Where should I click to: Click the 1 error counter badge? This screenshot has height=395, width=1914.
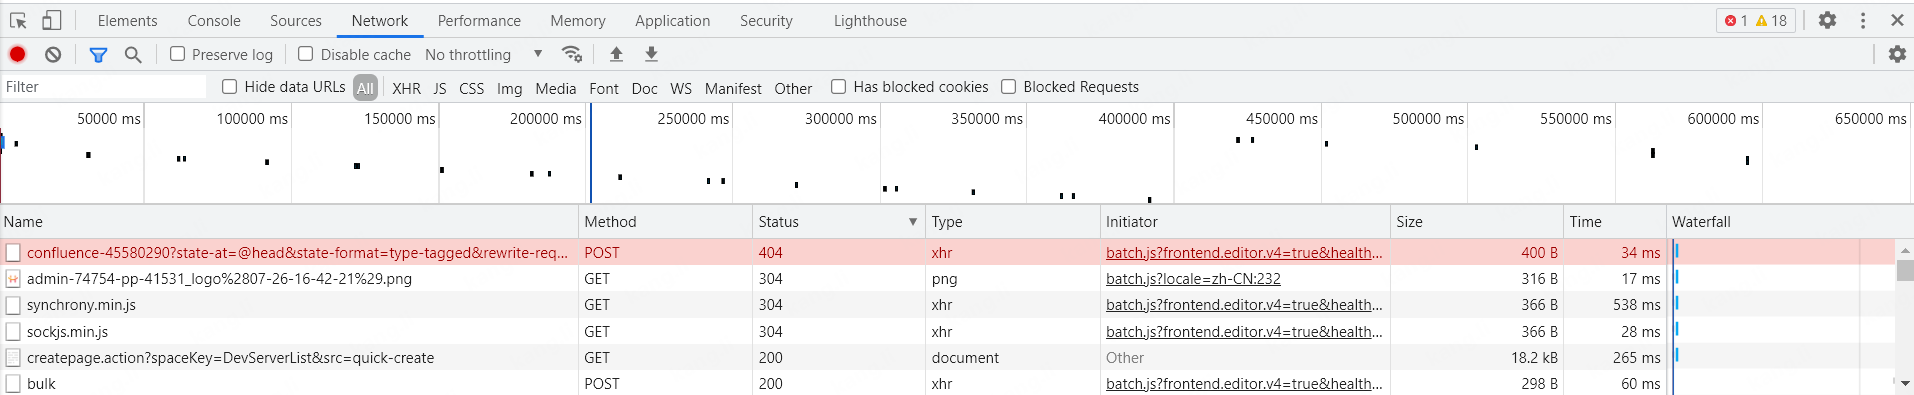(x=1737, y=20)
